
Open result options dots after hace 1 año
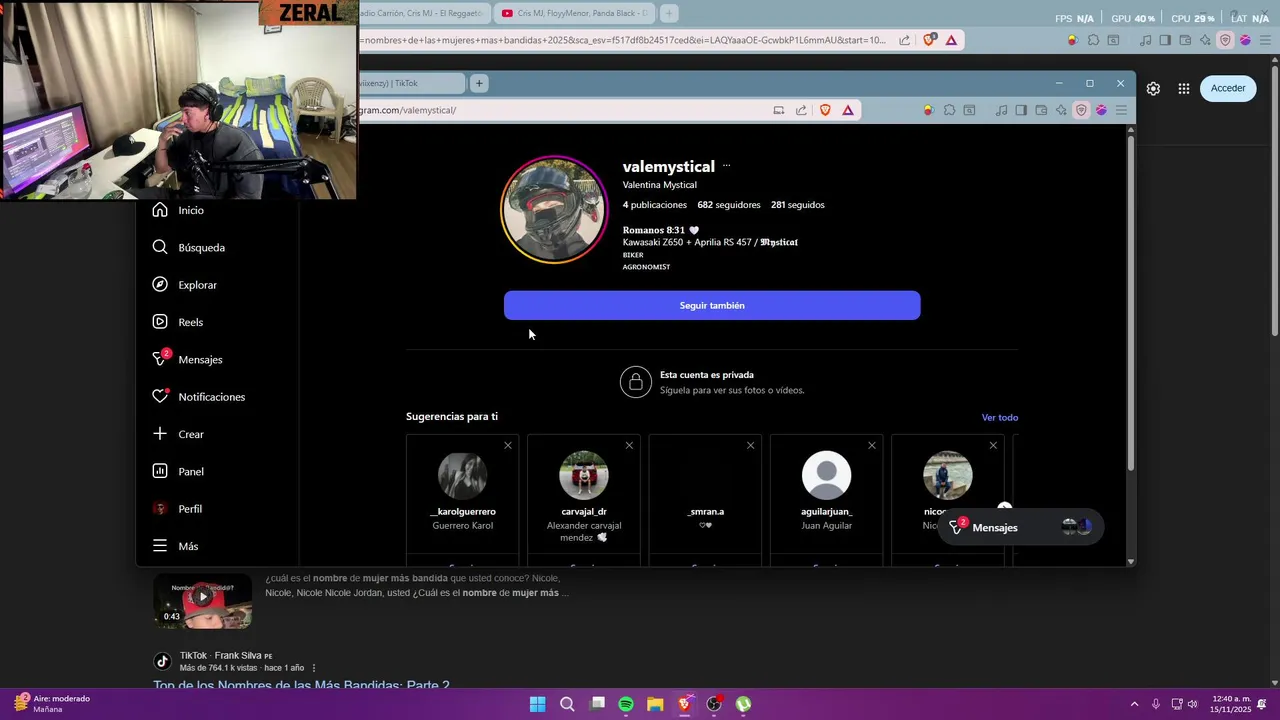(x=314, y=668)
